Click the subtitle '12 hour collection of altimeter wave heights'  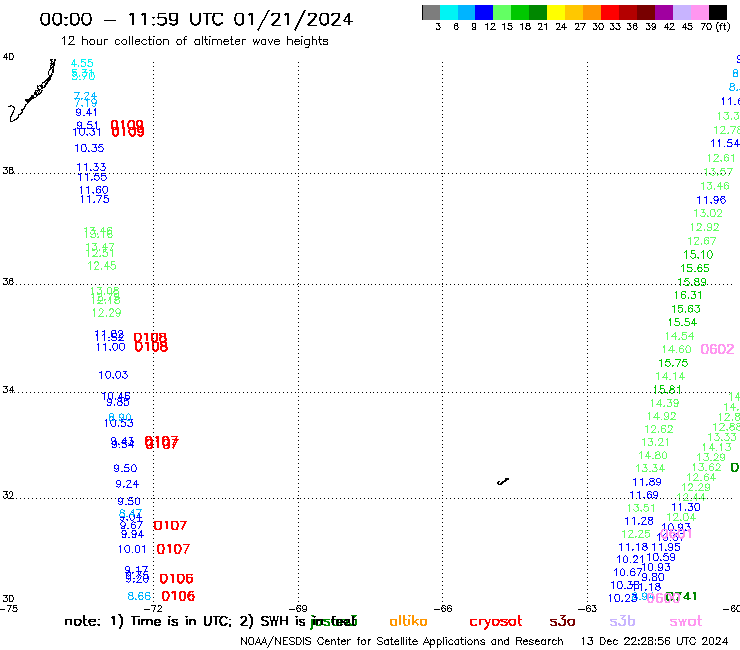click(194, 41)
